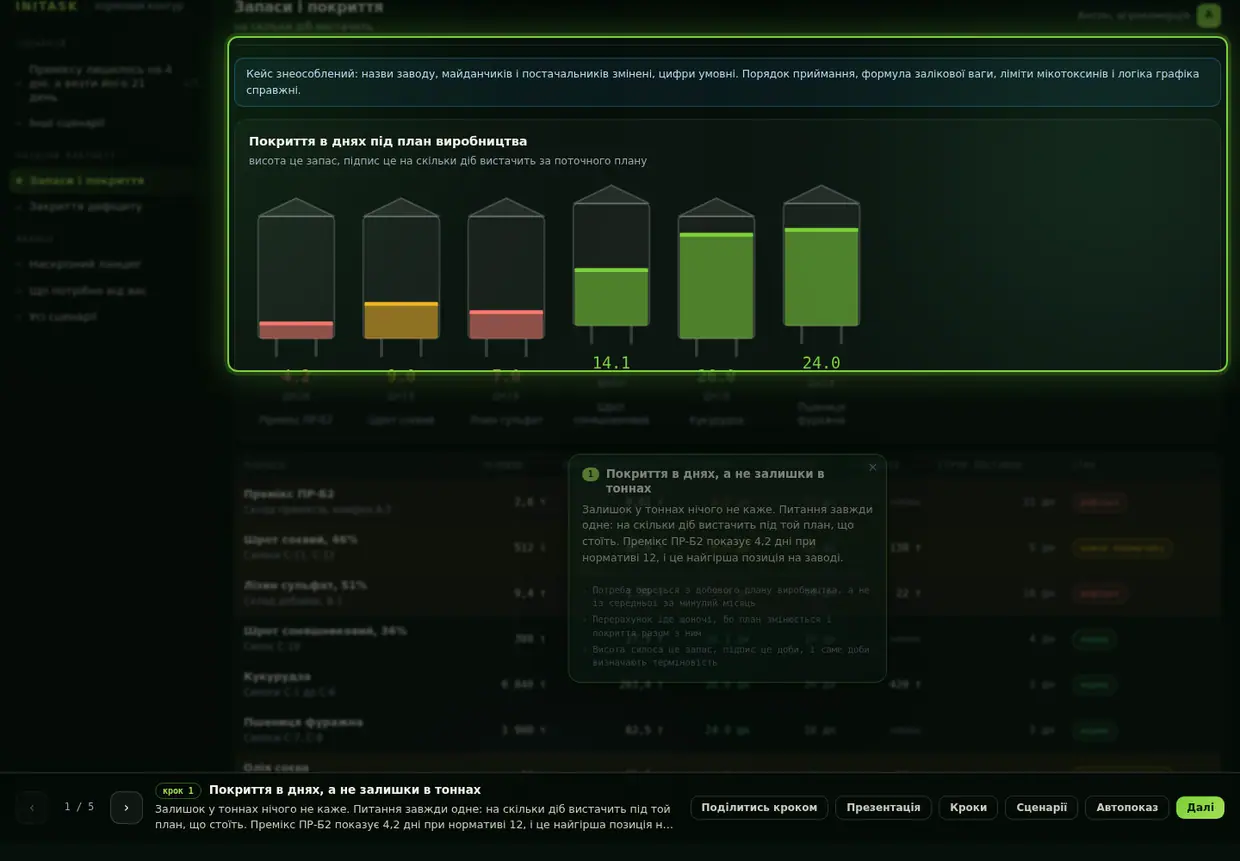Click the user avatar 'A' in the header
The width and height of the screenshot is (1240, 861).
[1209, 15]
